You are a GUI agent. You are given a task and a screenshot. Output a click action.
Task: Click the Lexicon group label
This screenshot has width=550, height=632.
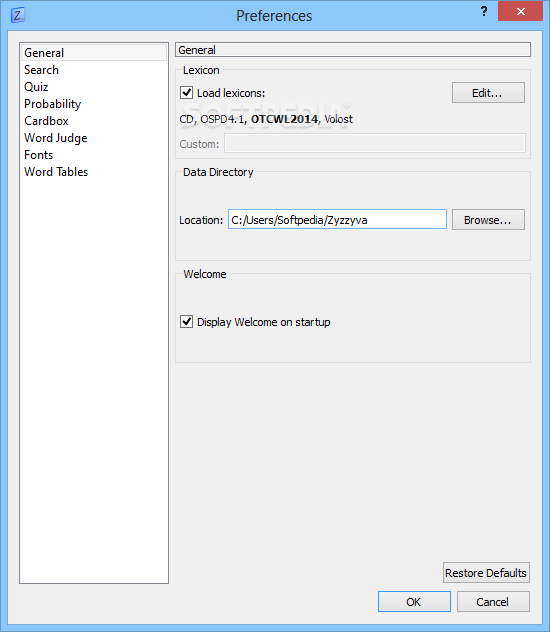pyautogui.click(x=201, y=70)
